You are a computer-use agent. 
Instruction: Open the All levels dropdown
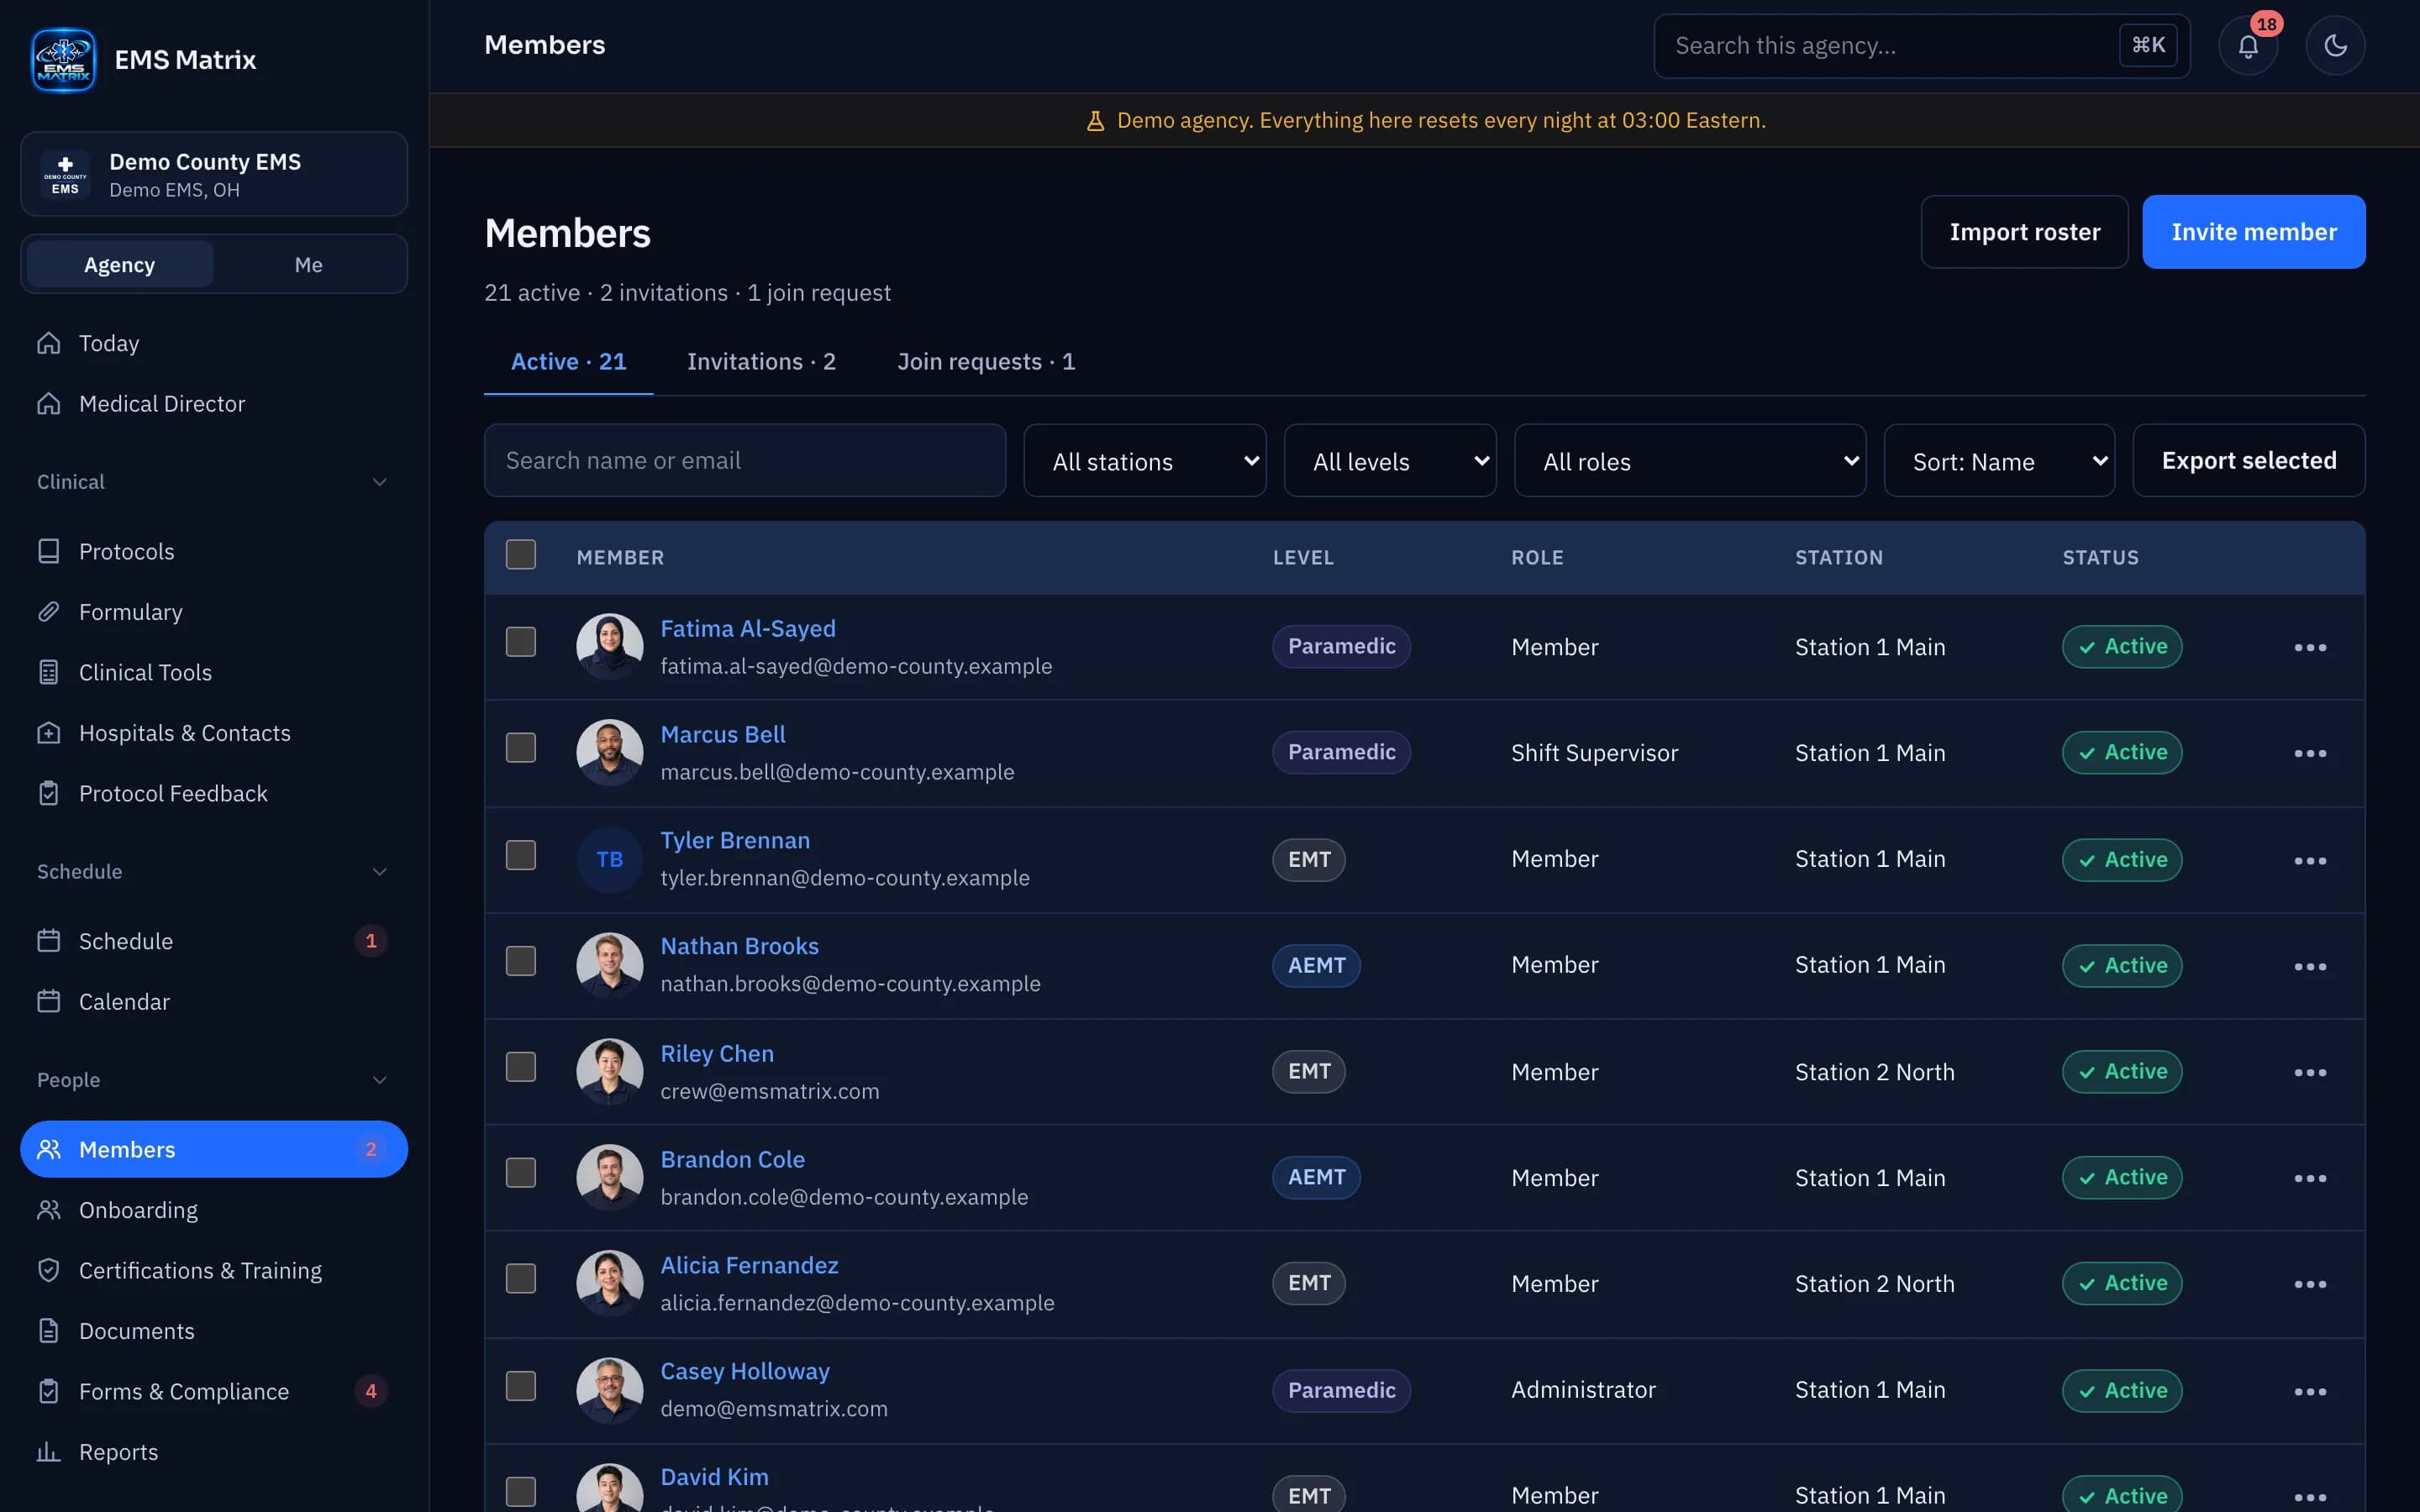[x=1390, y=461]
